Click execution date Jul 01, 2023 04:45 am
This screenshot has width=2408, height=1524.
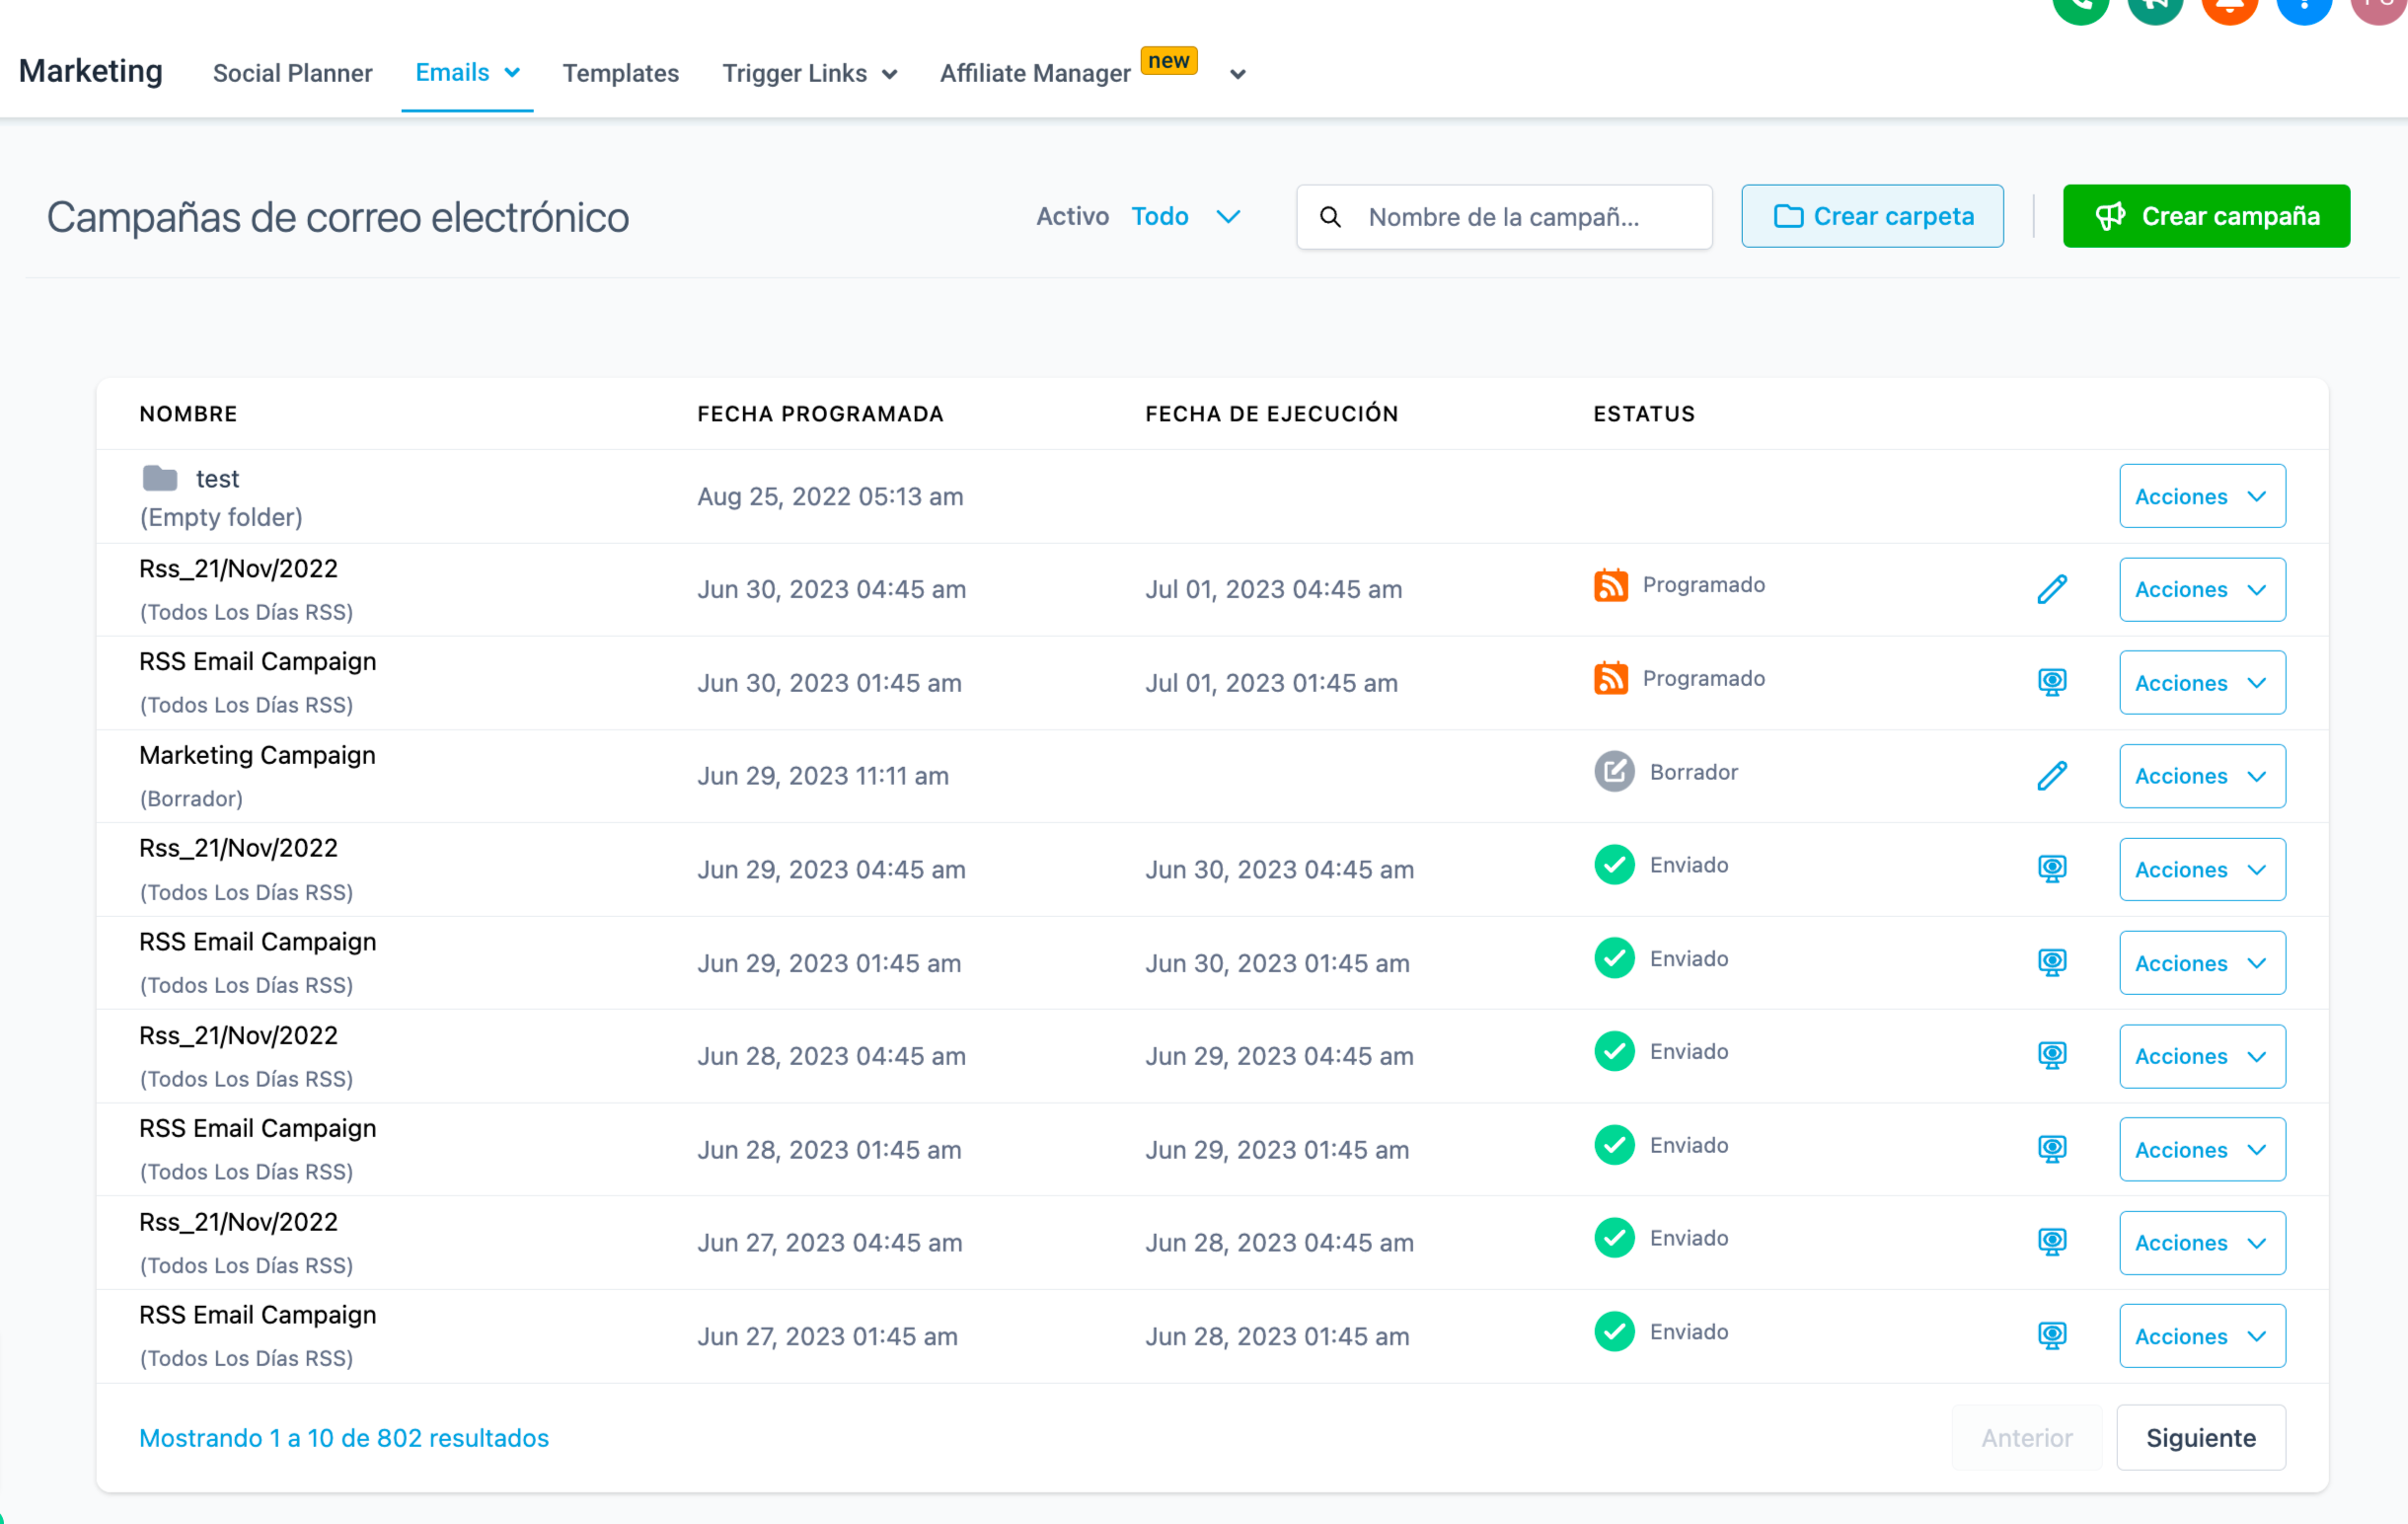(x=1273, y=589)
